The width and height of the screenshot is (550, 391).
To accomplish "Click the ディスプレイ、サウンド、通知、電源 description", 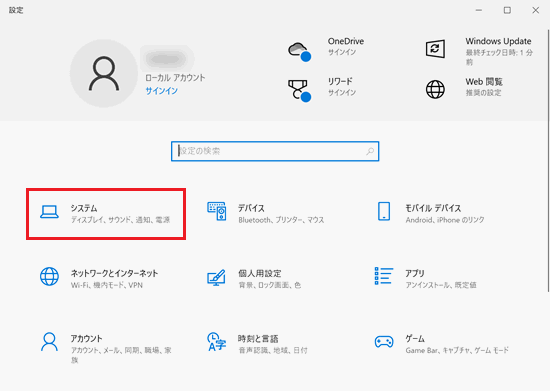I will tap(120, 220).
